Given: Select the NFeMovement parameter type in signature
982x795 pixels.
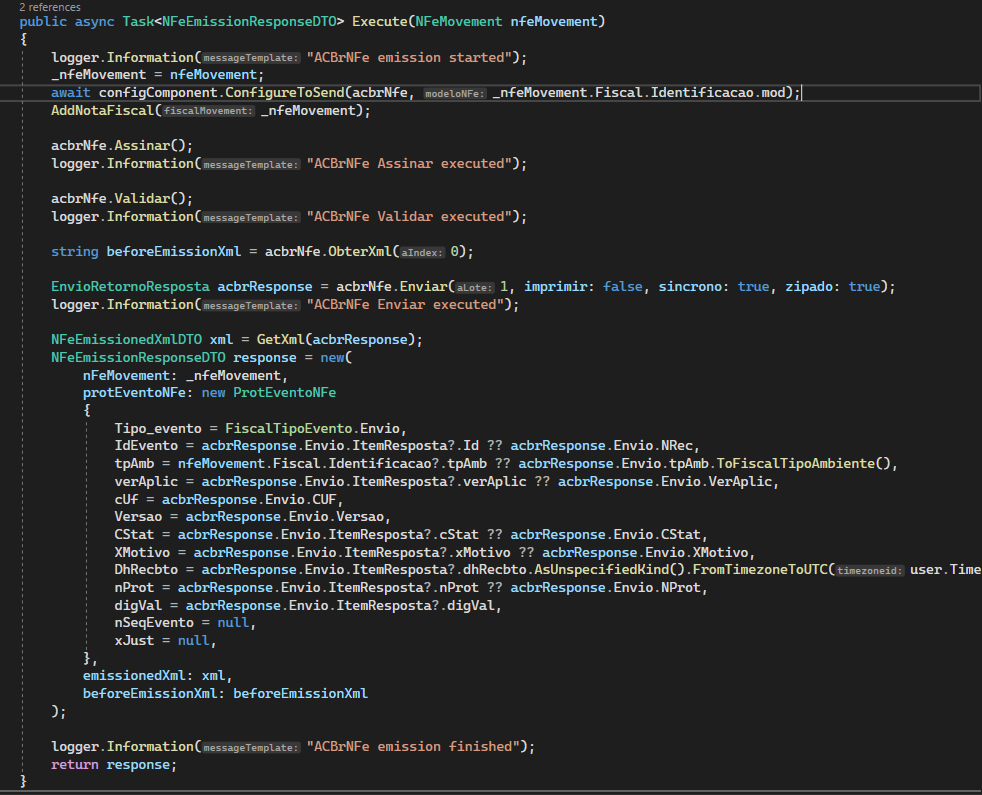Looking at the screenshot, I should click(x=459, y=21).
